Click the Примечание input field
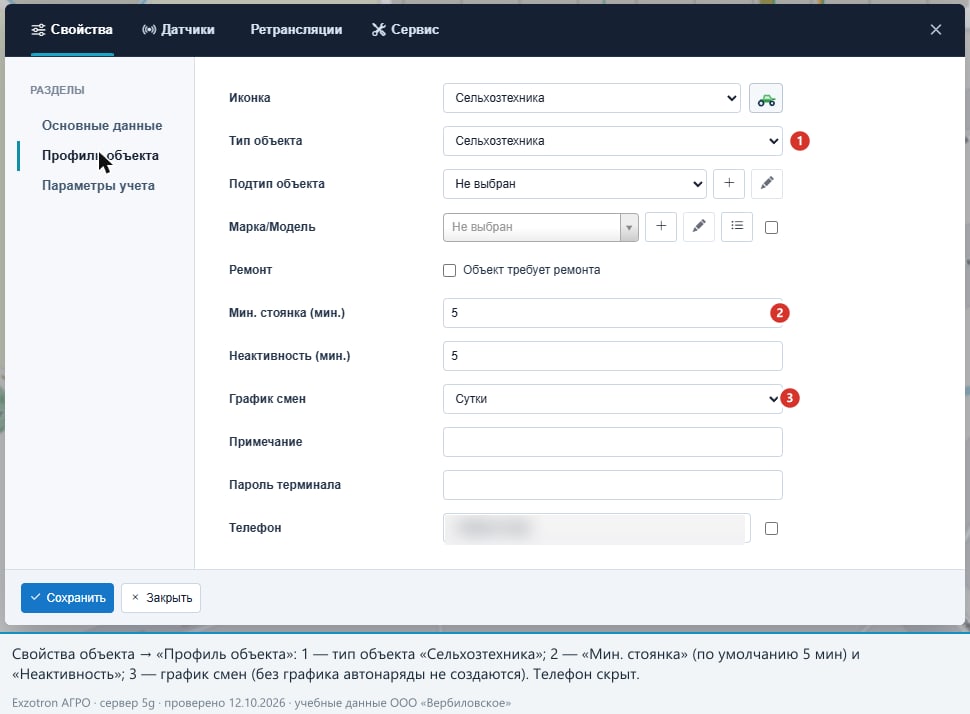 (x=612, y=442)
